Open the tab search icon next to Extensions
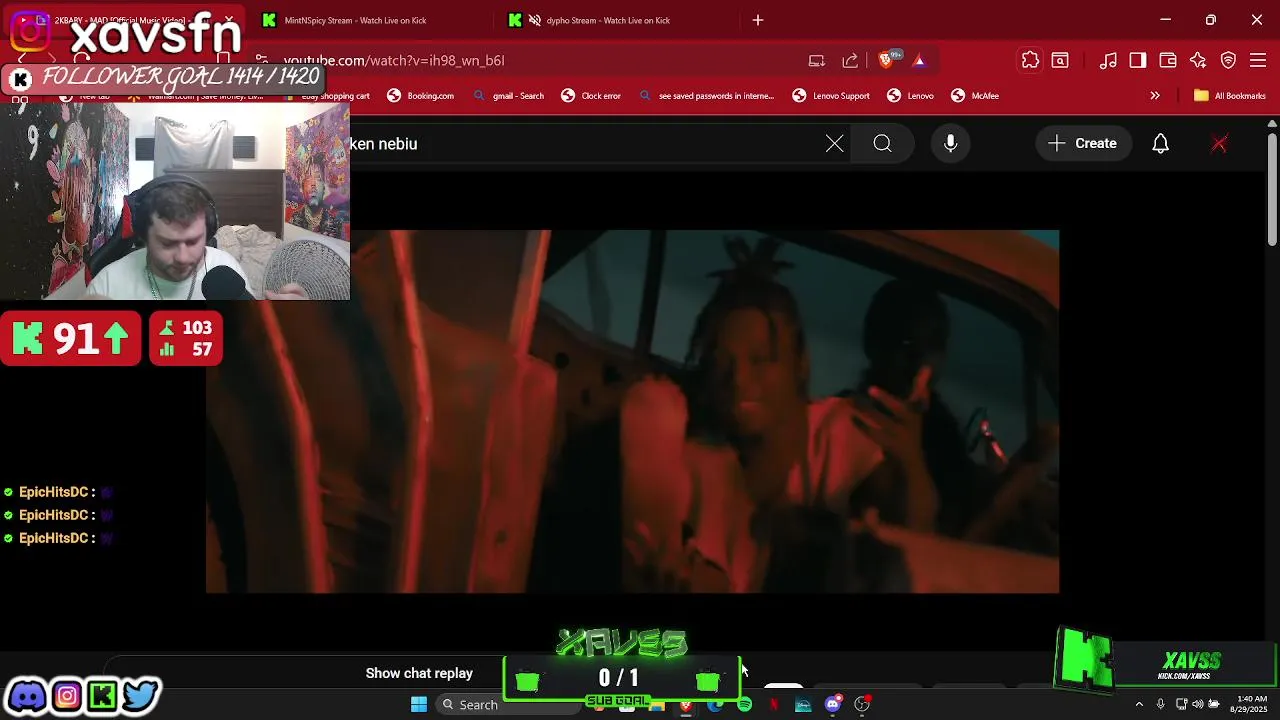This screenshot has width=1280, height=720. (x=1060, y=61)
